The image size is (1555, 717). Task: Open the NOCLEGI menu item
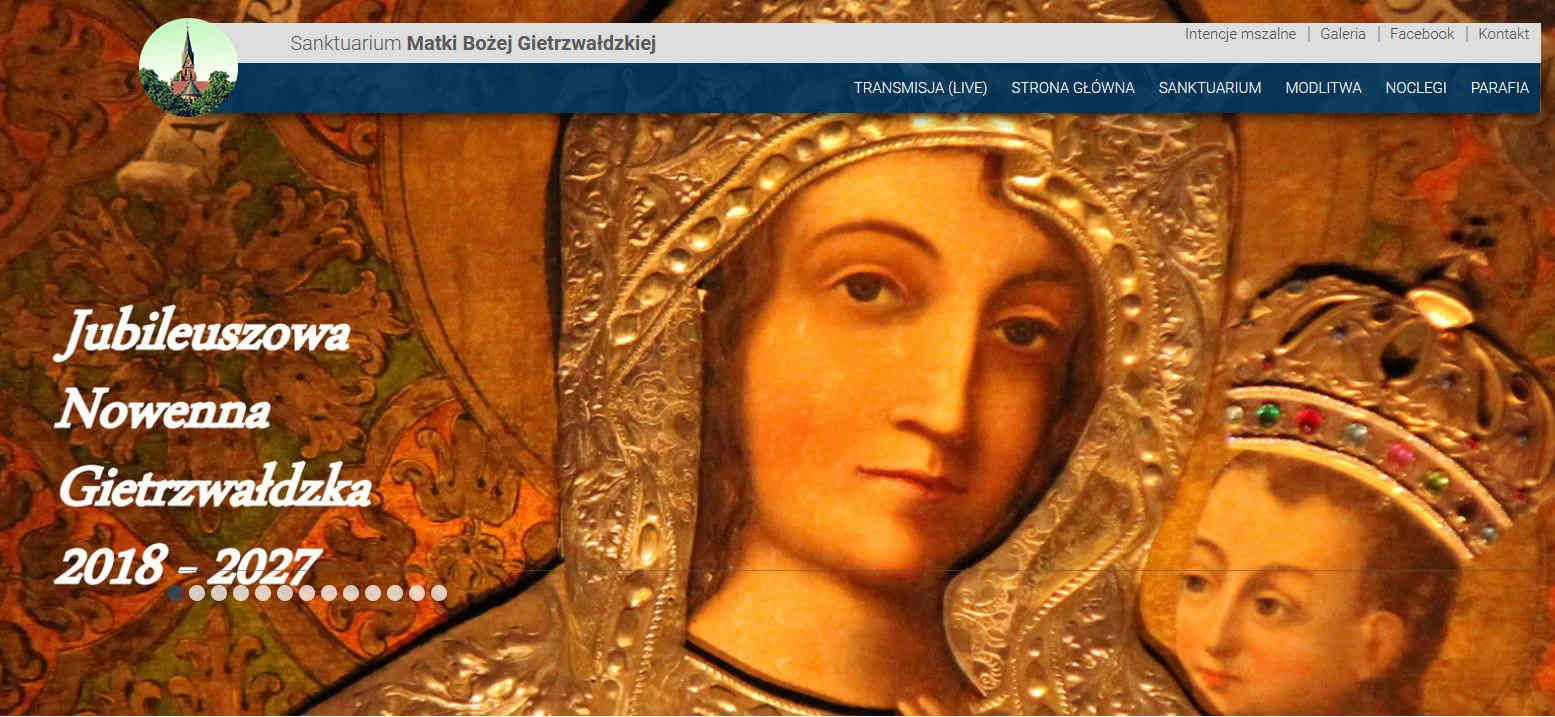(x=1416, y=88)
